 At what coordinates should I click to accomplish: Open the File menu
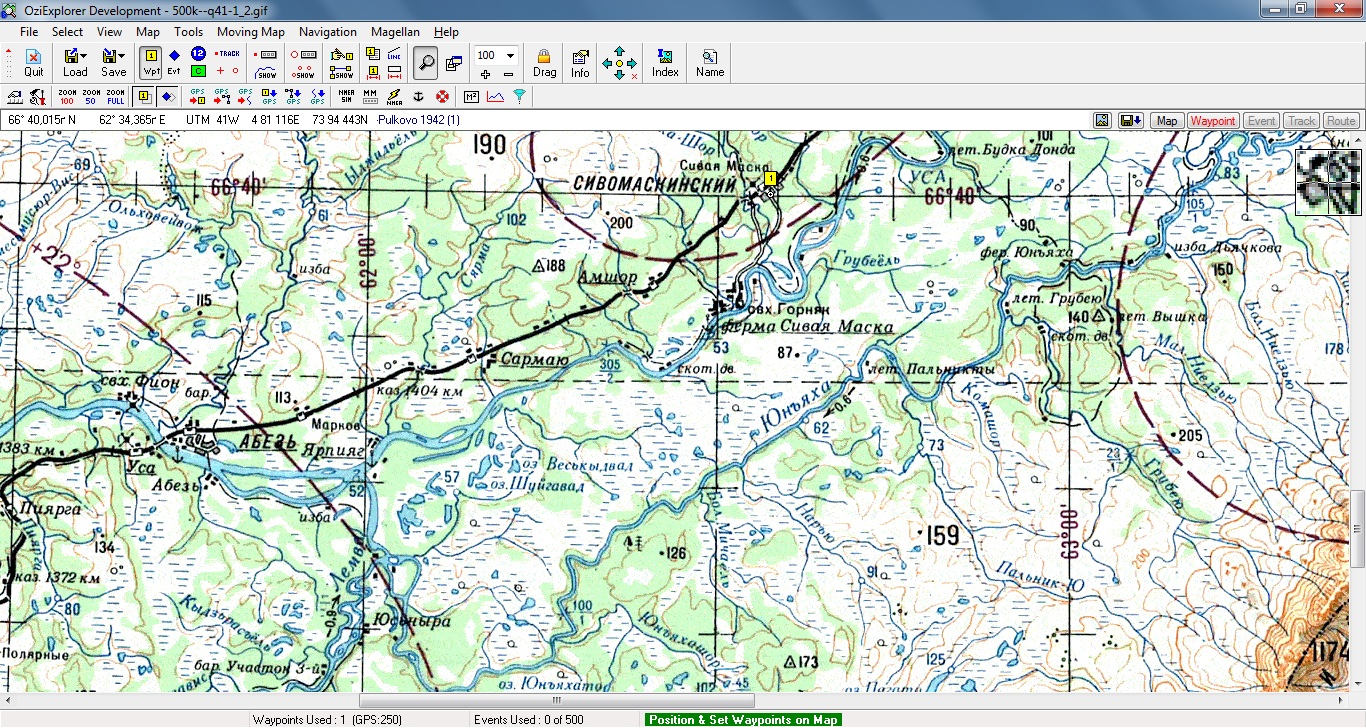29,32
